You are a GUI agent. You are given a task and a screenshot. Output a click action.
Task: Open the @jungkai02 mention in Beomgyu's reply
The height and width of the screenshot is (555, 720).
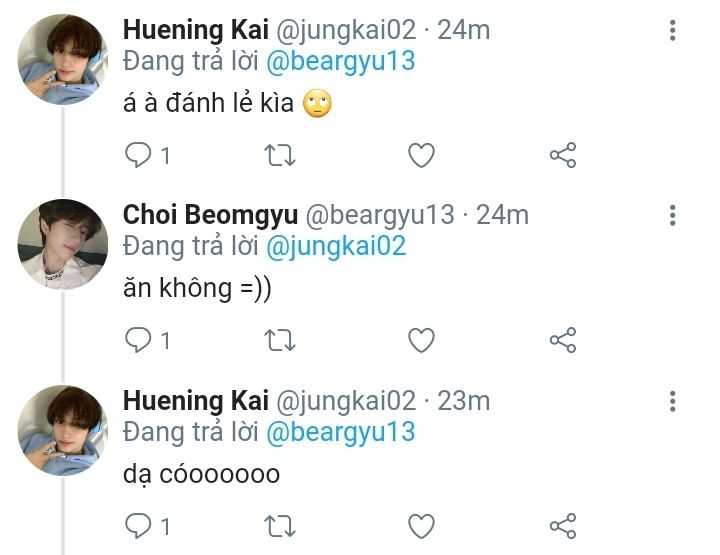335,246
